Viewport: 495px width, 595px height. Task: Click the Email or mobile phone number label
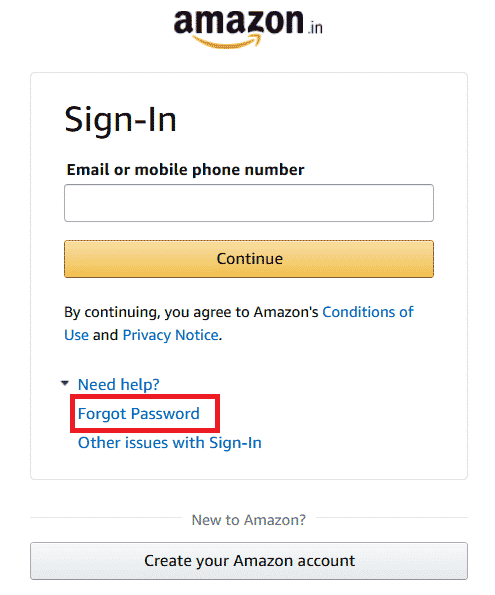185,170
